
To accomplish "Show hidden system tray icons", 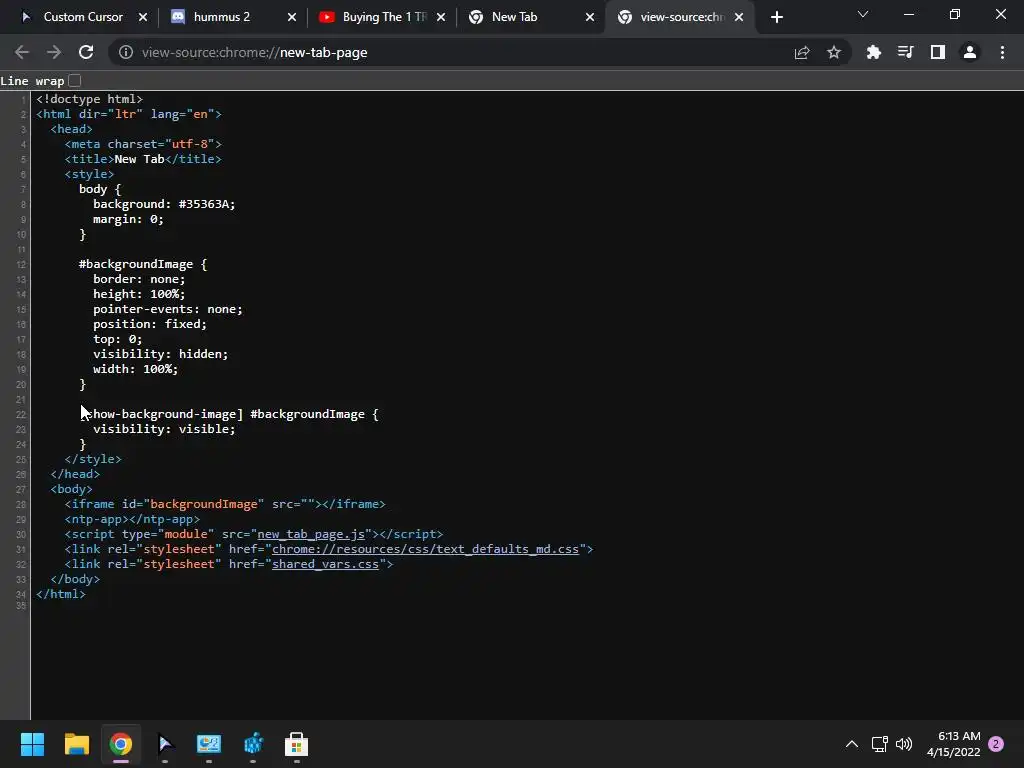I will tap(852, 744).
